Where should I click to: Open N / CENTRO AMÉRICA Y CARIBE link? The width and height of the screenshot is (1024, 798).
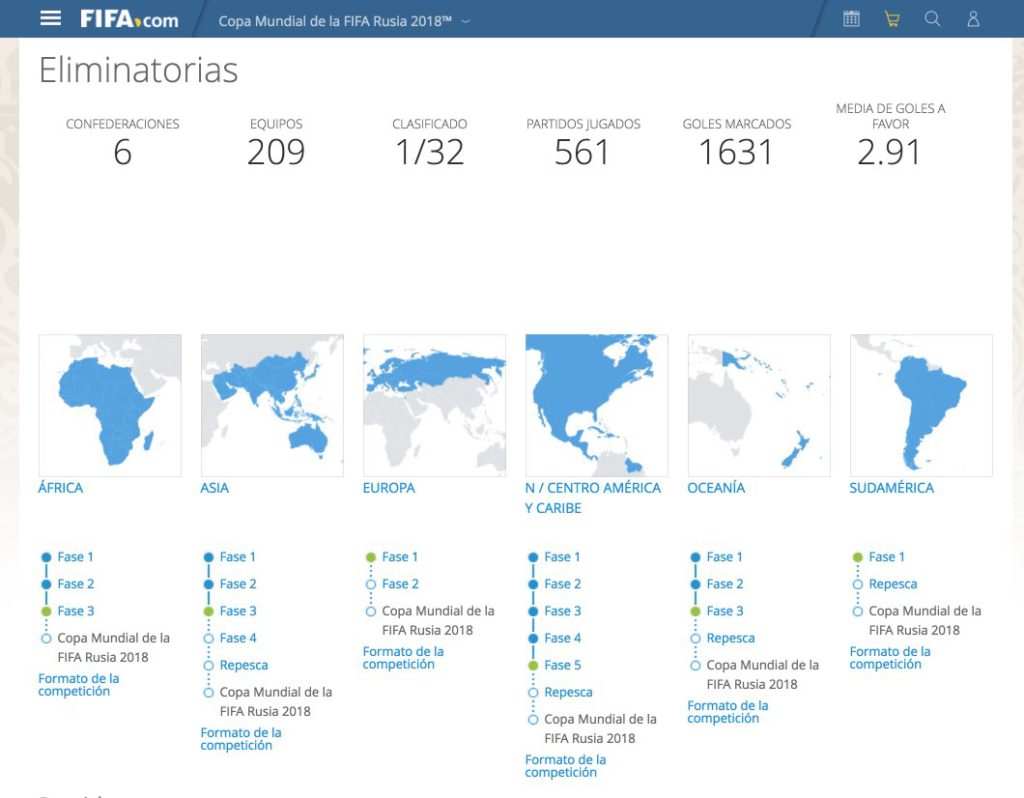coord(593,498)
